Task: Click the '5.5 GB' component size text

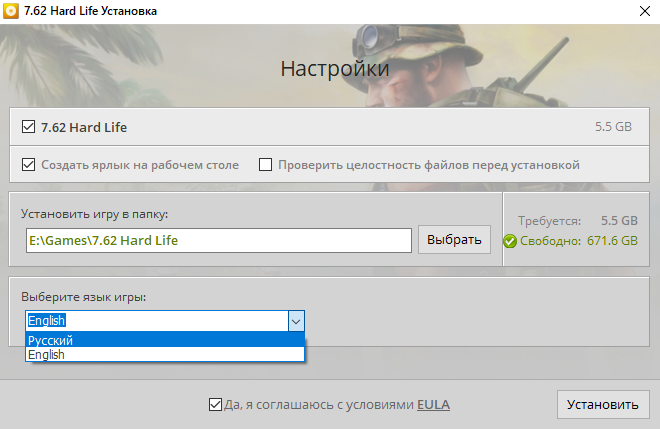Action: click(x=613, y=127)
